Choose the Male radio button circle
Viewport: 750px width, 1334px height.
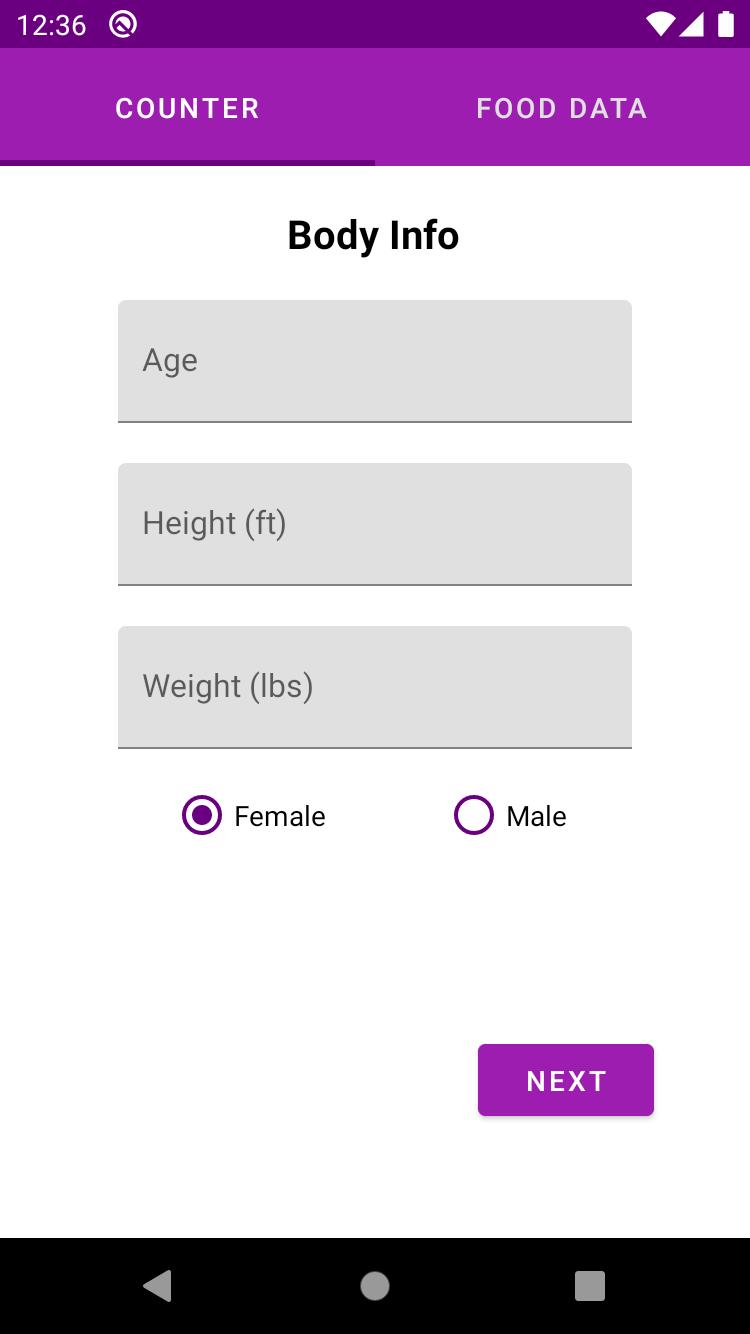474,816
